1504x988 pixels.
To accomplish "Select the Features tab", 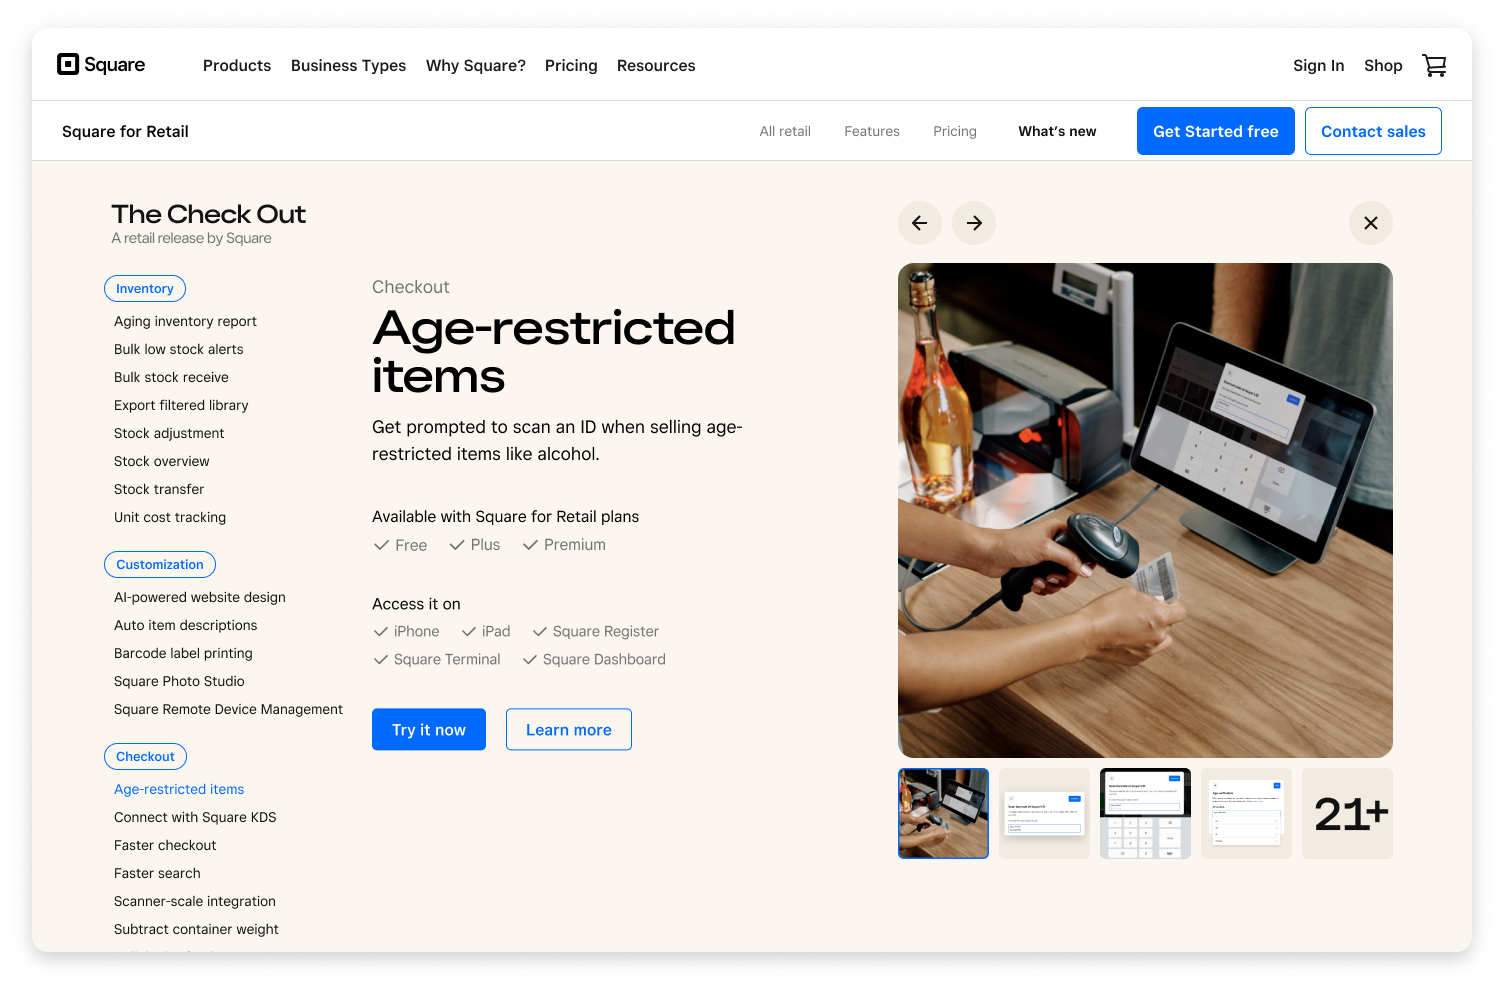I will [x=872, y=131].
